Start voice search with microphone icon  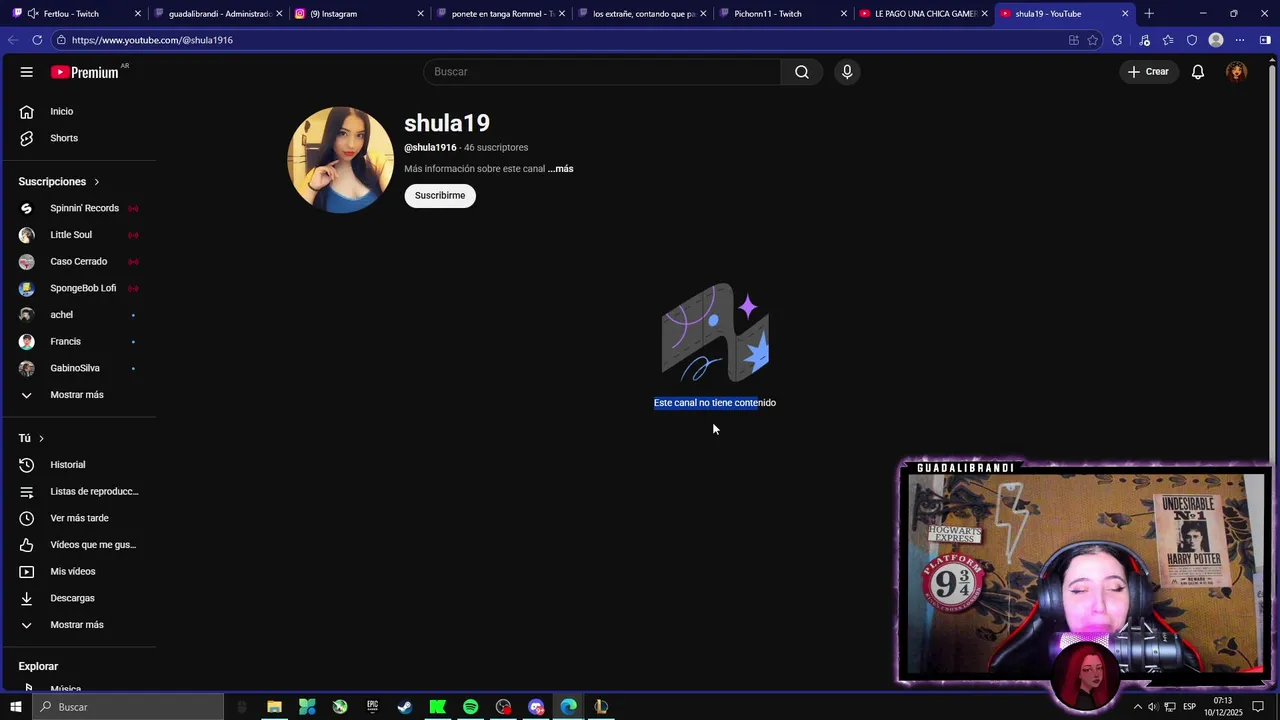tap(847, 72)
